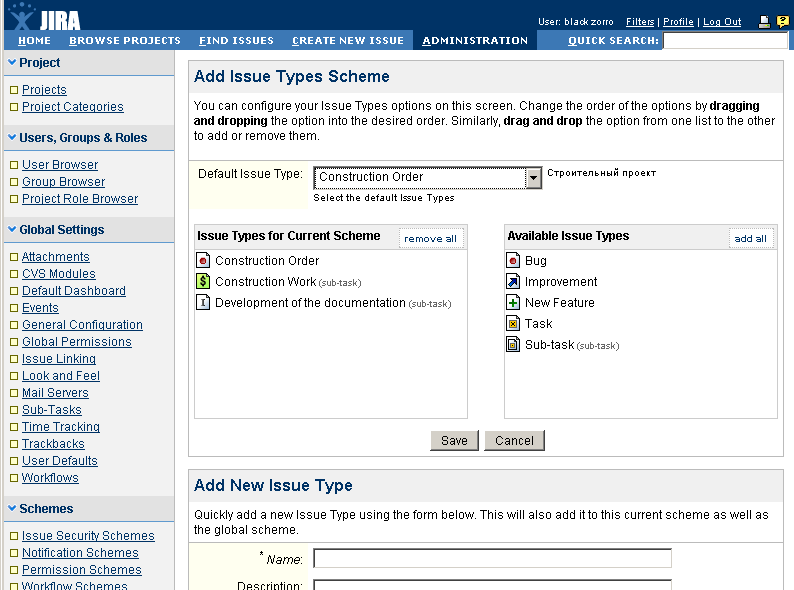
Task: Collapse the Project sidebar section
Action: (x=12, y=63)
